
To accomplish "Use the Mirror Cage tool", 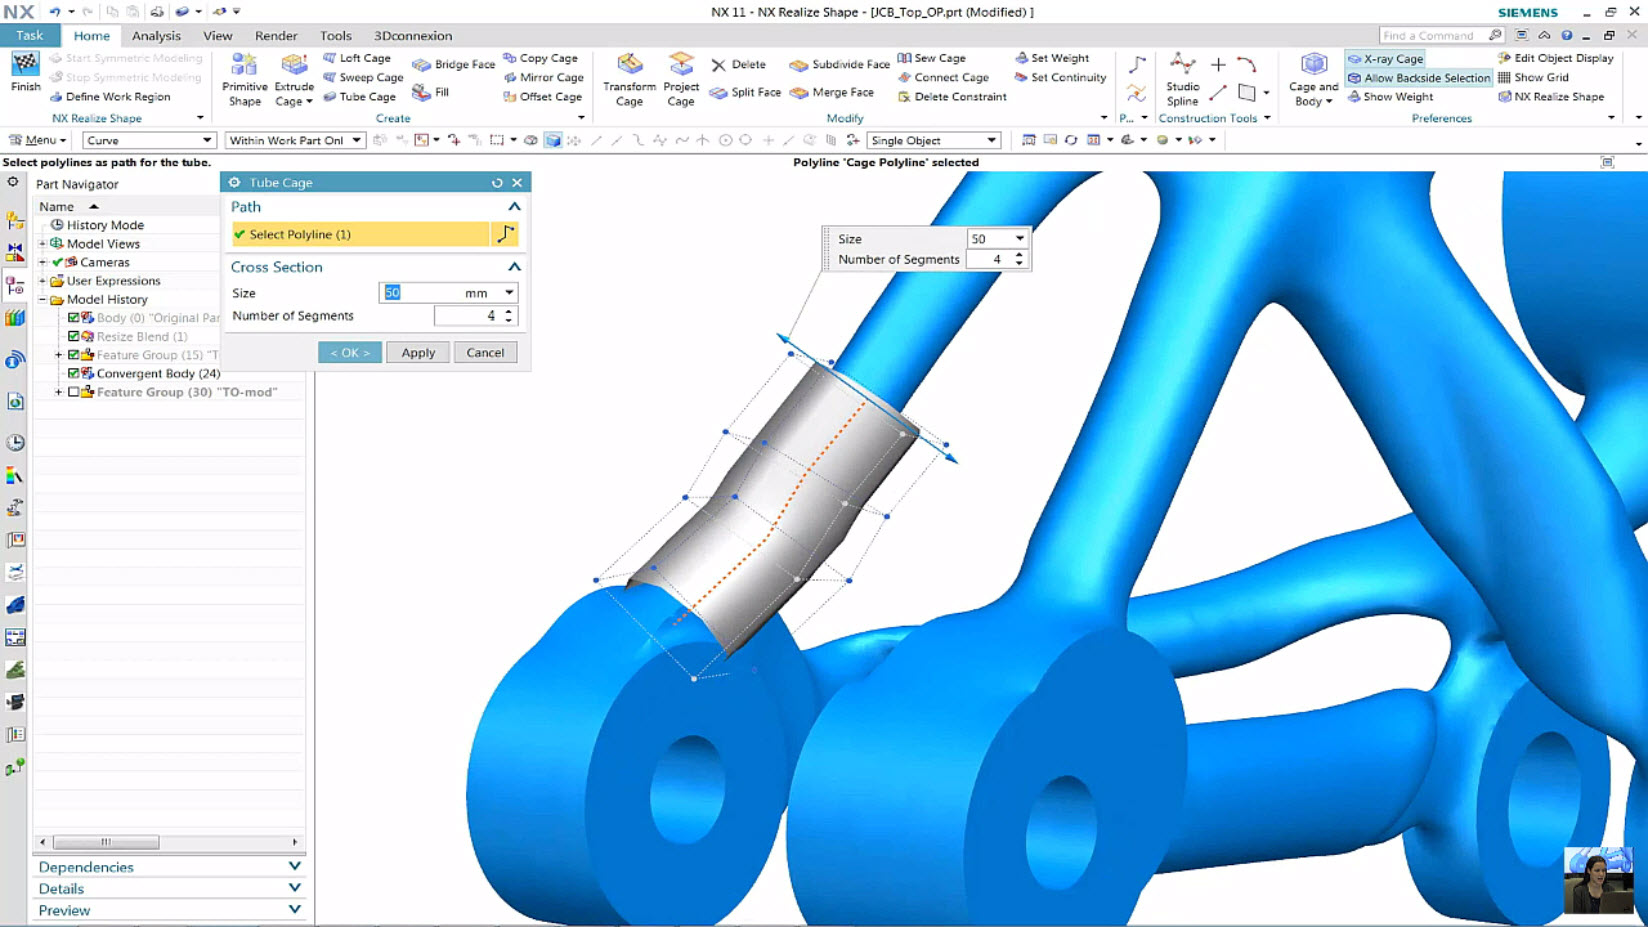I will pyautogui.click(x=543, y=77).
